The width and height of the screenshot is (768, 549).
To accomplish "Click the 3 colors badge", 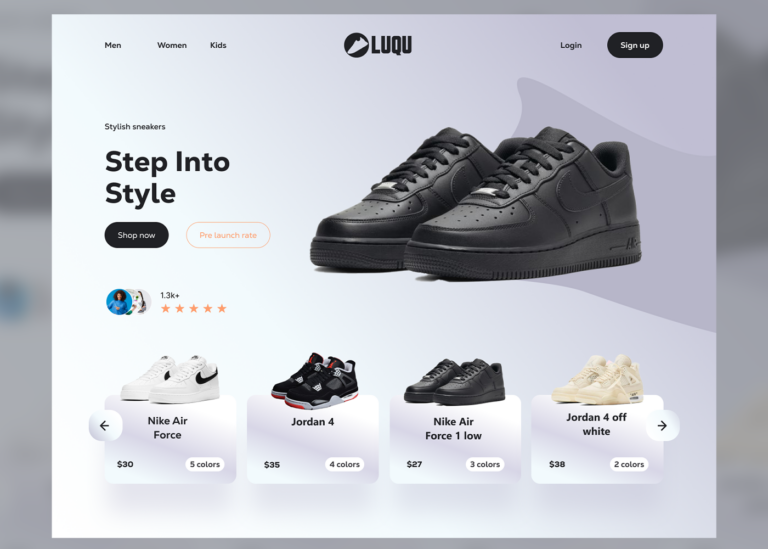I will 485,464.
